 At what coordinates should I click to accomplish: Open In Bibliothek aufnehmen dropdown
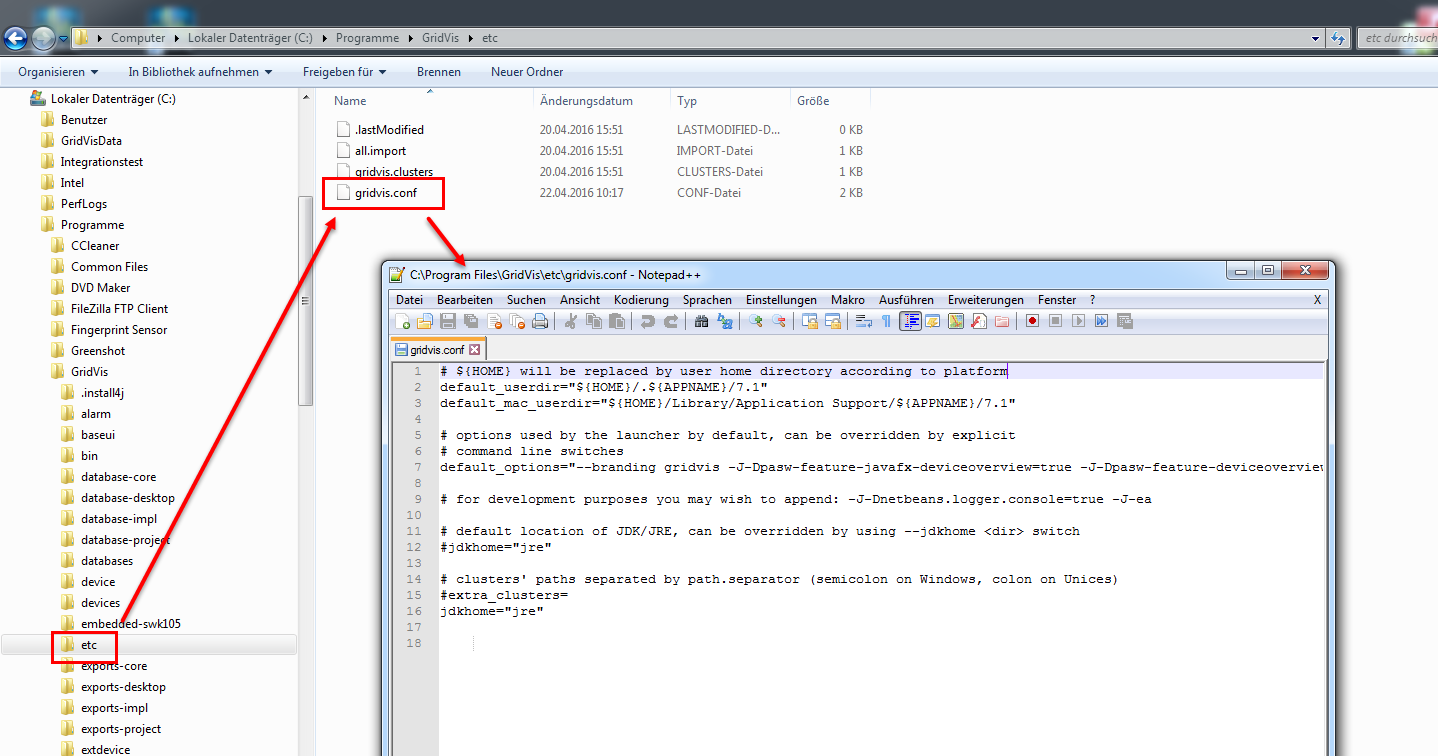(x=200, y=72)
